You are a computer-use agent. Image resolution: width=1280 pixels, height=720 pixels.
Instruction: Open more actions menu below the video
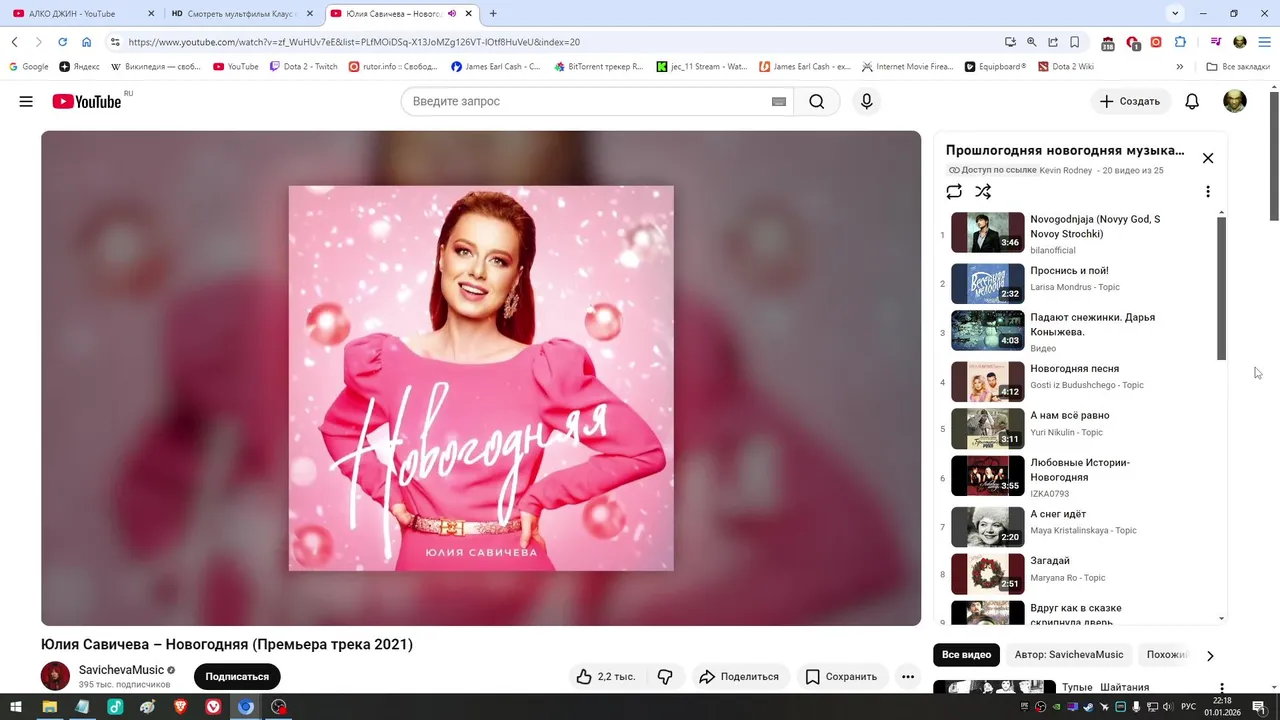[x=908, y=677]
